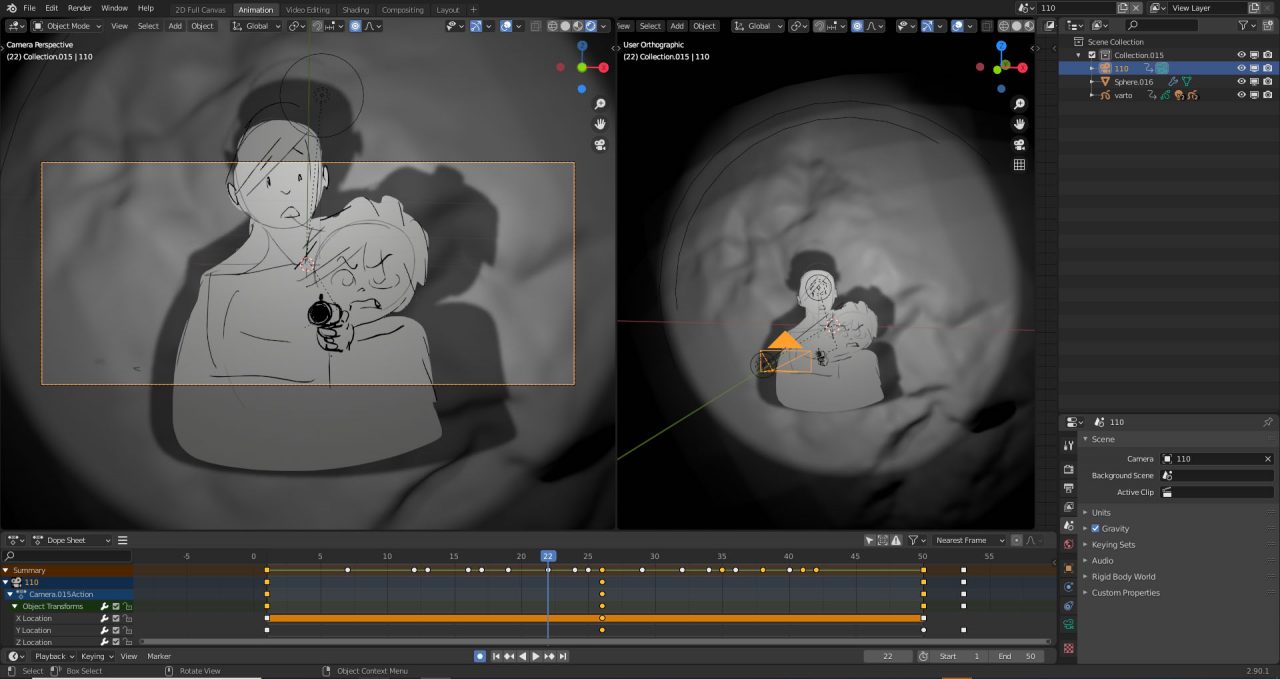Click the End frame field showing 50
This screenshot has height=679, width=1280.
click(1018, 656)
